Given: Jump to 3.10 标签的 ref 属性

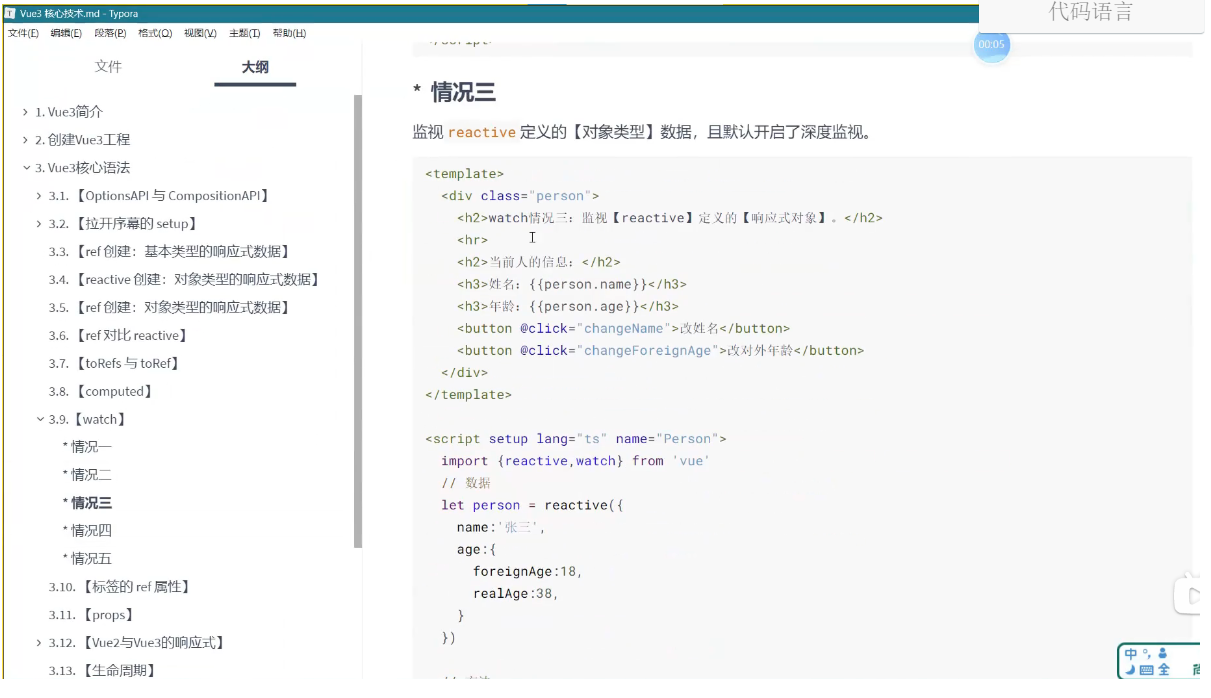Looking at the screenshot, I should click(120, 587).
